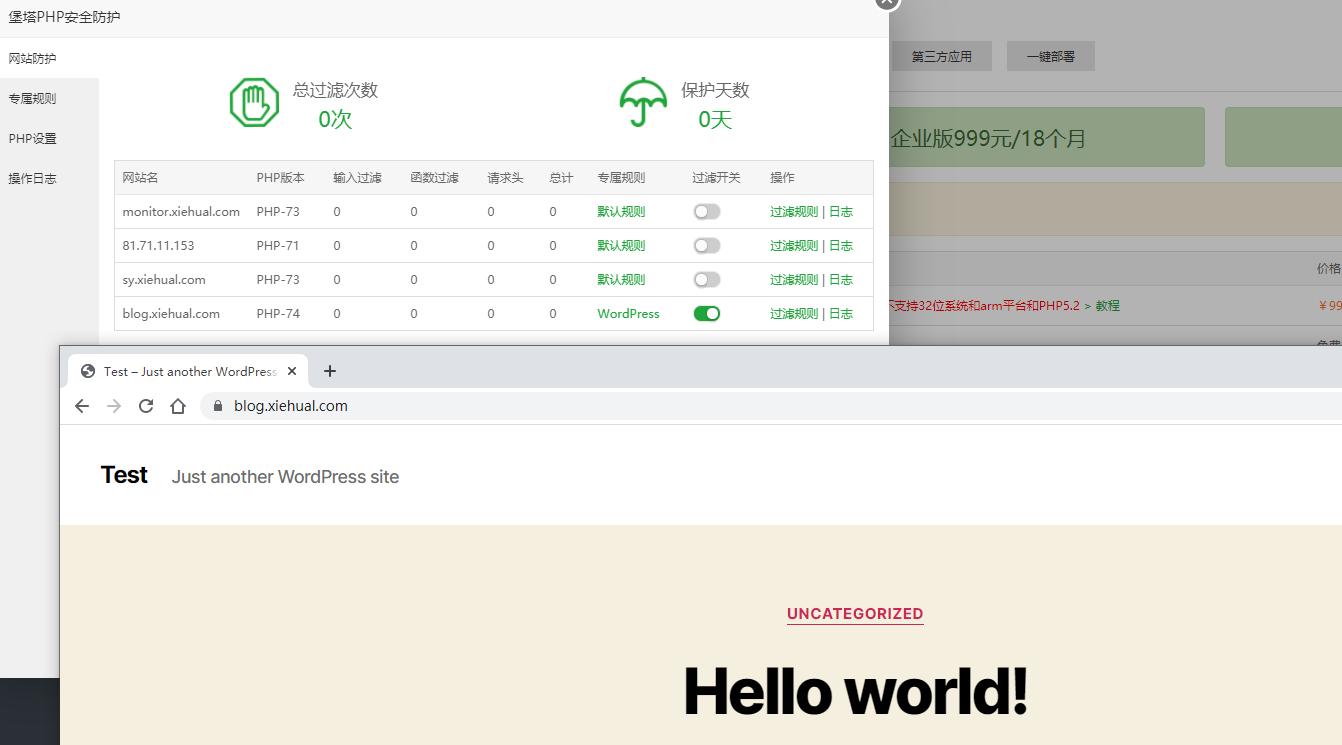Click the browser home icon

pyautogui.click(x=178, y=406)
